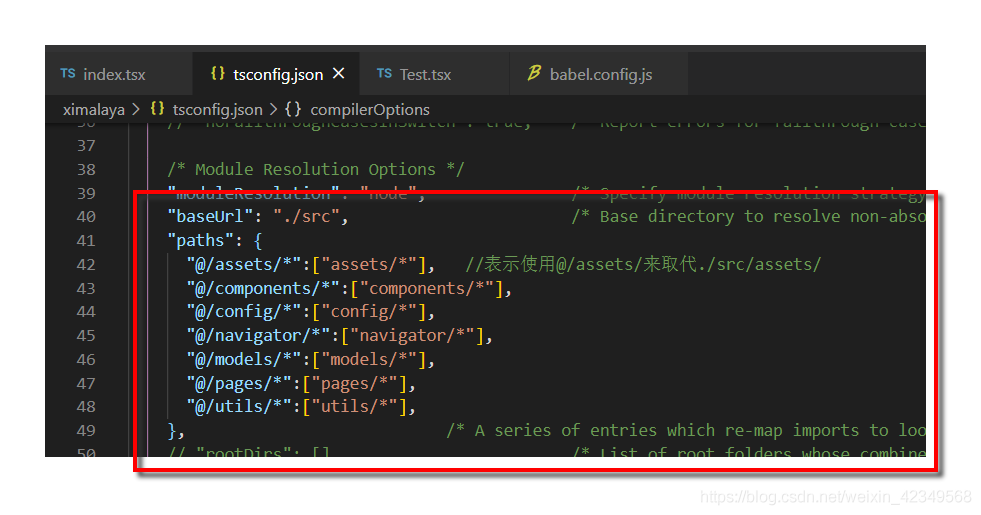Screen dimensions: 981x515
Task: Click the "@/components/*" key
Action: tap(263, 288)
